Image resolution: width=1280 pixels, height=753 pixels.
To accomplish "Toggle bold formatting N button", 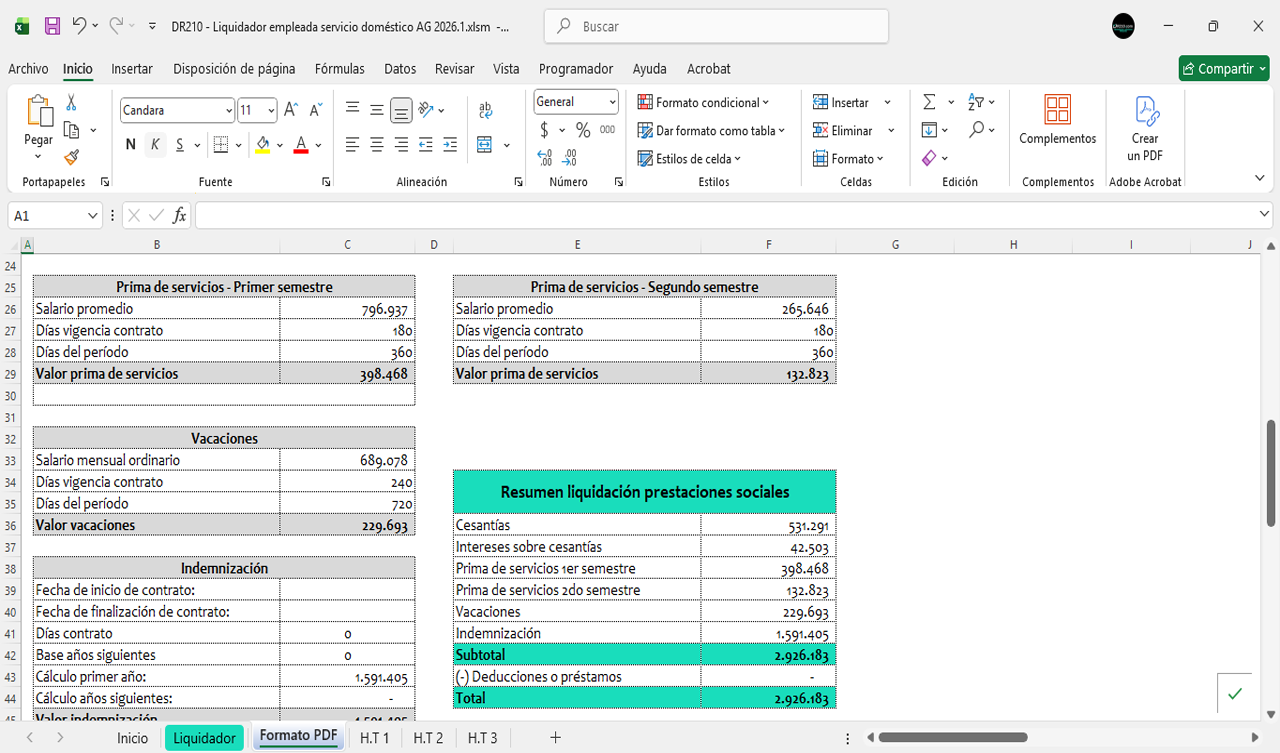I will [x=130, y=145].
